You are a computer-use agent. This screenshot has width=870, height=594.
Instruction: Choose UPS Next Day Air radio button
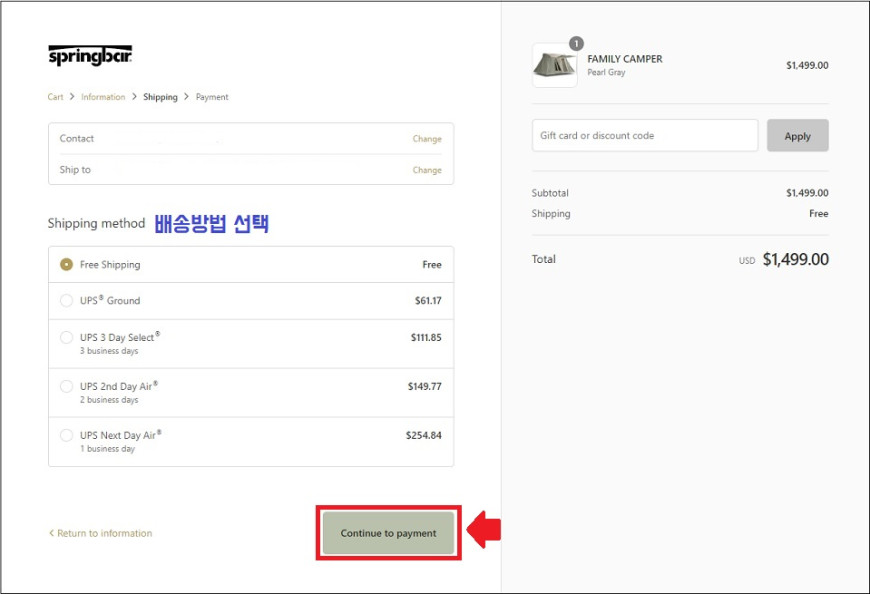[x=66, y=435]
